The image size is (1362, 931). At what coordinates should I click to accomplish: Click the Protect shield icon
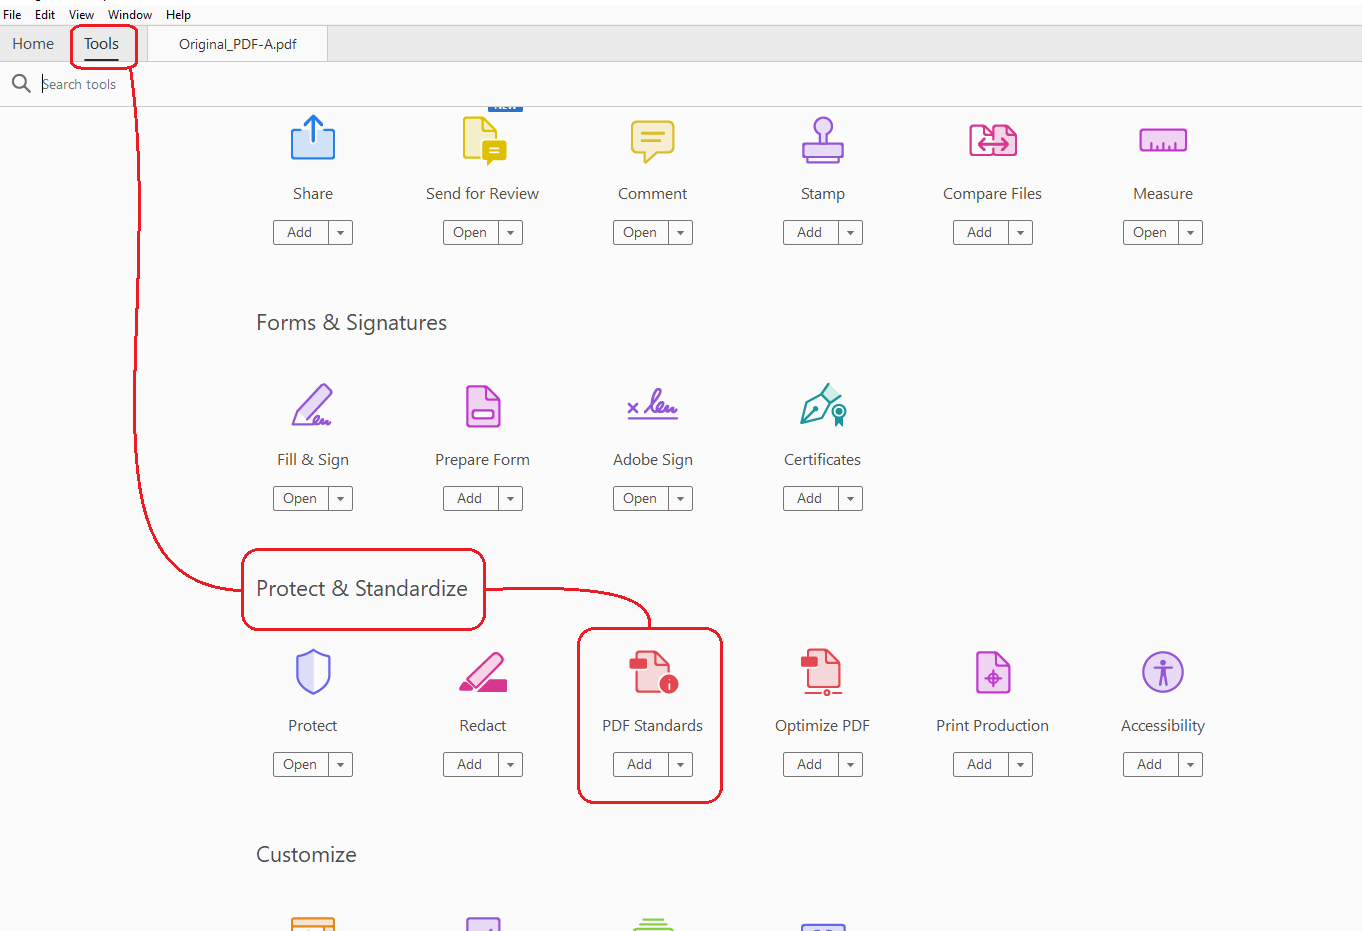[x=312, y=671]
